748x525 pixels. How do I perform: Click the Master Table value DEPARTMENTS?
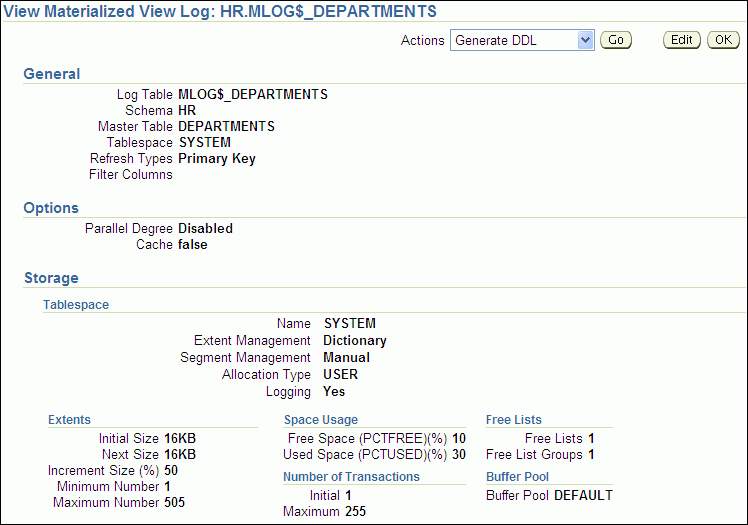point(226,126)
